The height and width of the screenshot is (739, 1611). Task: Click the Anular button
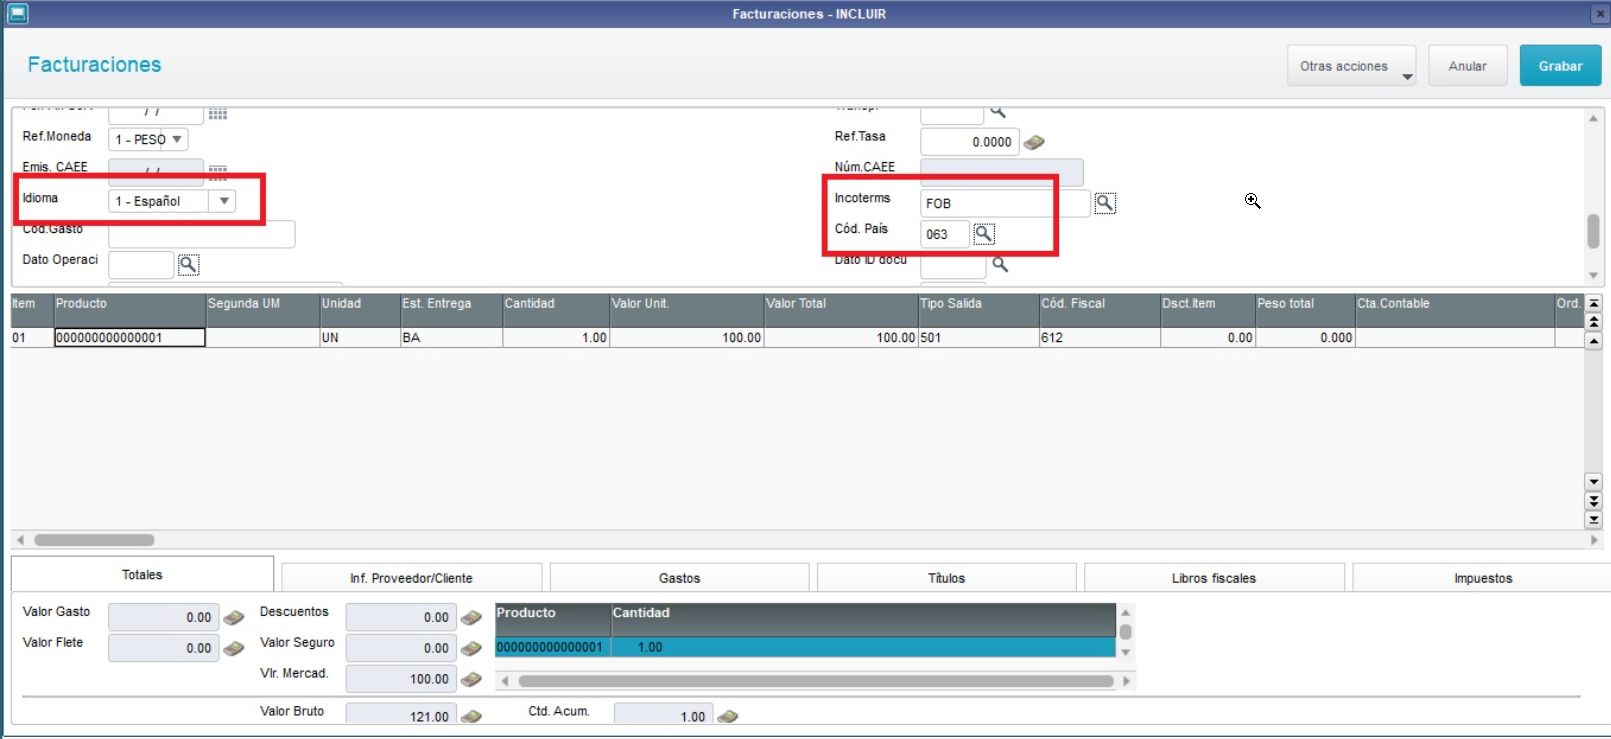[x=1467, y=66]
